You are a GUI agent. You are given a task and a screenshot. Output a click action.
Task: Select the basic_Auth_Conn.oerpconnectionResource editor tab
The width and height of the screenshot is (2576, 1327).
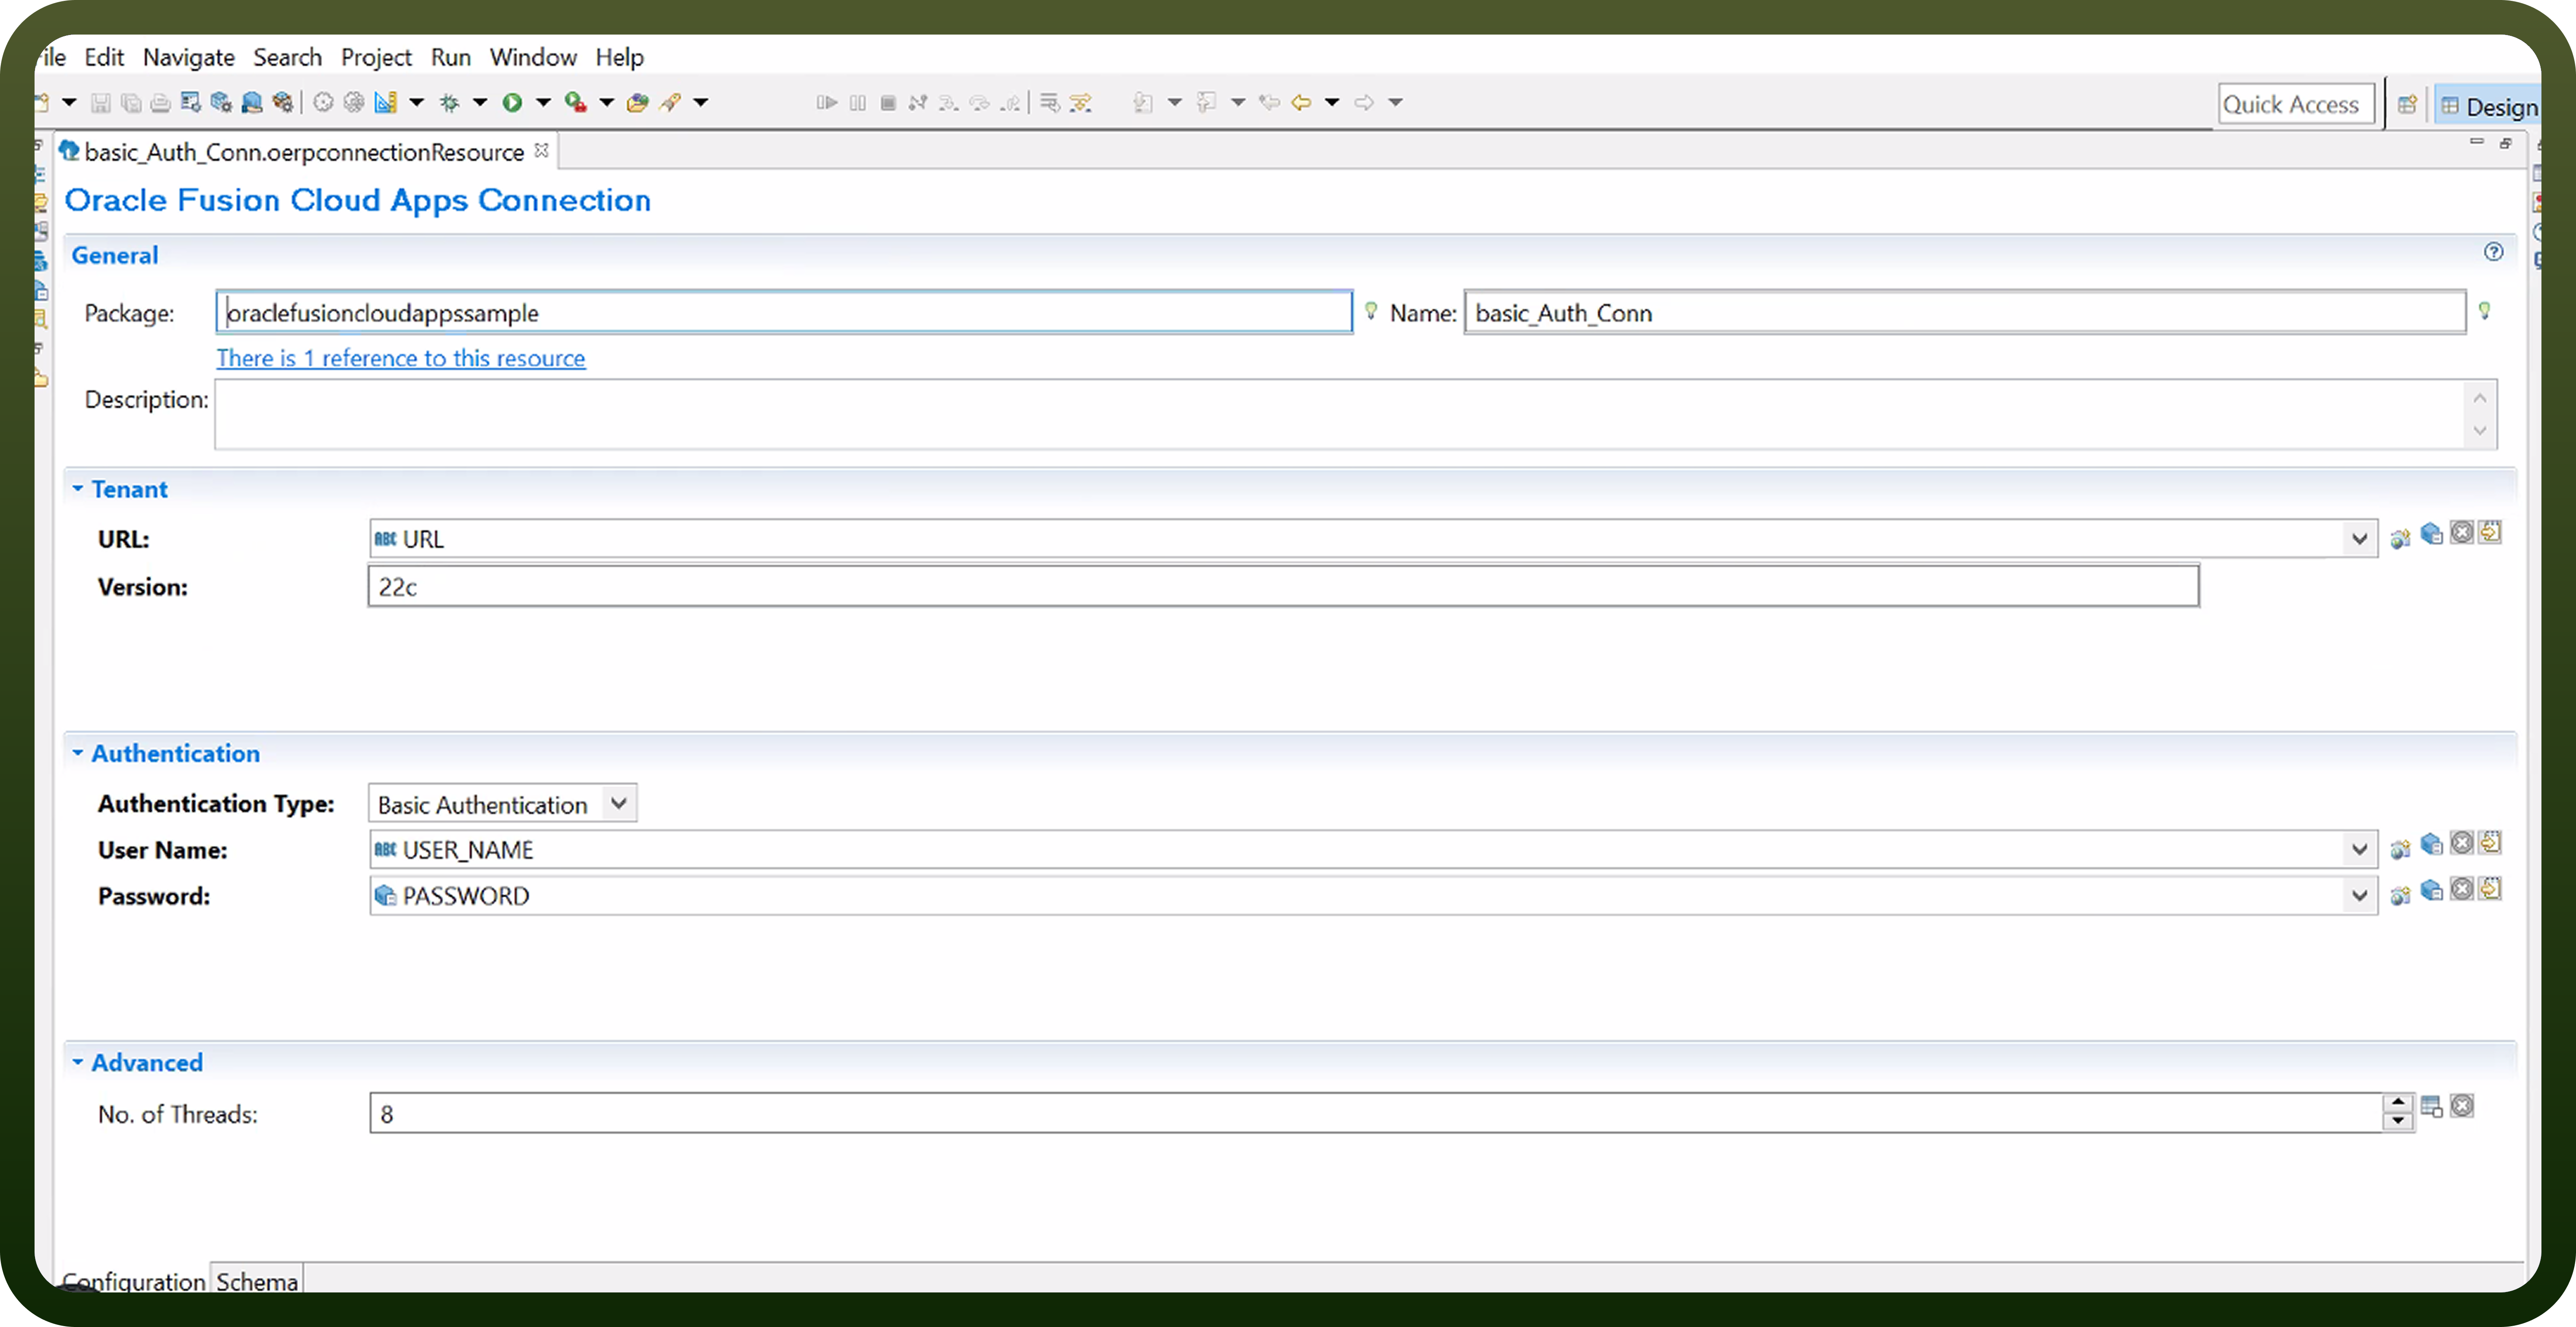click(304, 152)
